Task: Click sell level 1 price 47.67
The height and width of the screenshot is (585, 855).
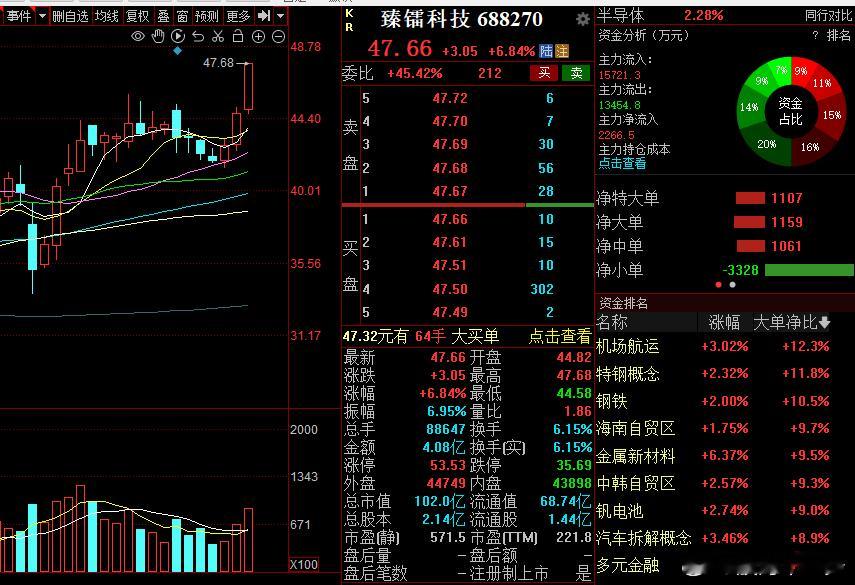Action: [x=450, y=191]
